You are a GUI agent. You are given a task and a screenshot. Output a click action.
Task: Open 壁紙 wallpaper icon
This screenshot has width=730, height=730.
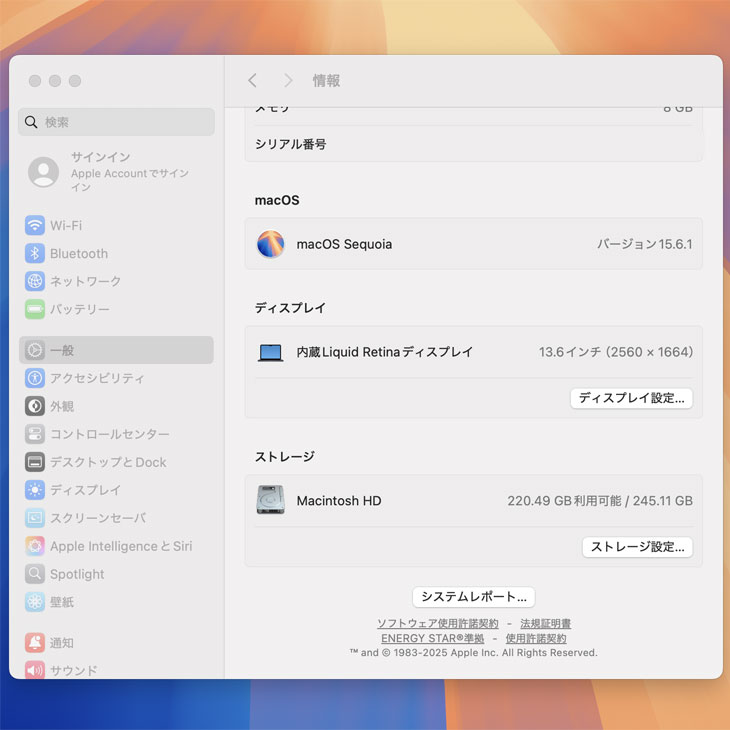point(35,602)
